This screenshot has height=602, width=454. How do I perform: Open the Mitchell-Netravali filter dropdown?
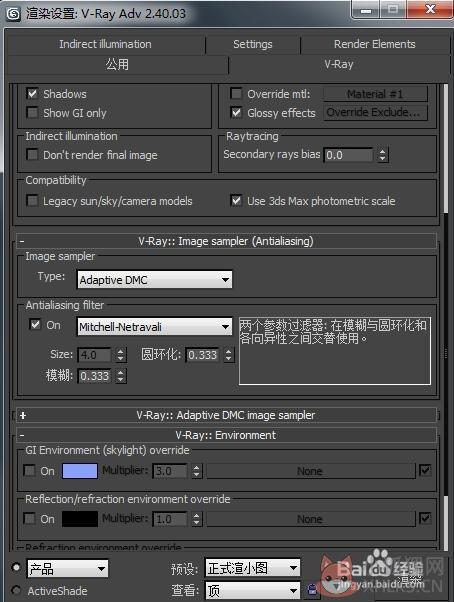155,327
